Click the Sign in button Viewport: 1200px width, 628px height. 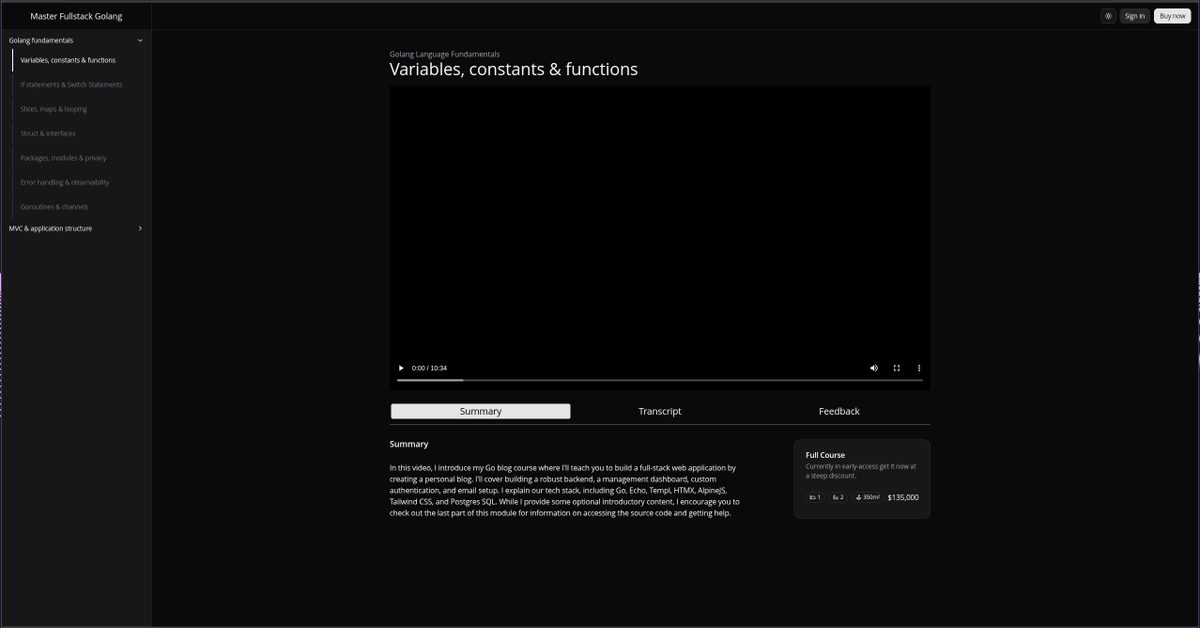point(1134,16)
